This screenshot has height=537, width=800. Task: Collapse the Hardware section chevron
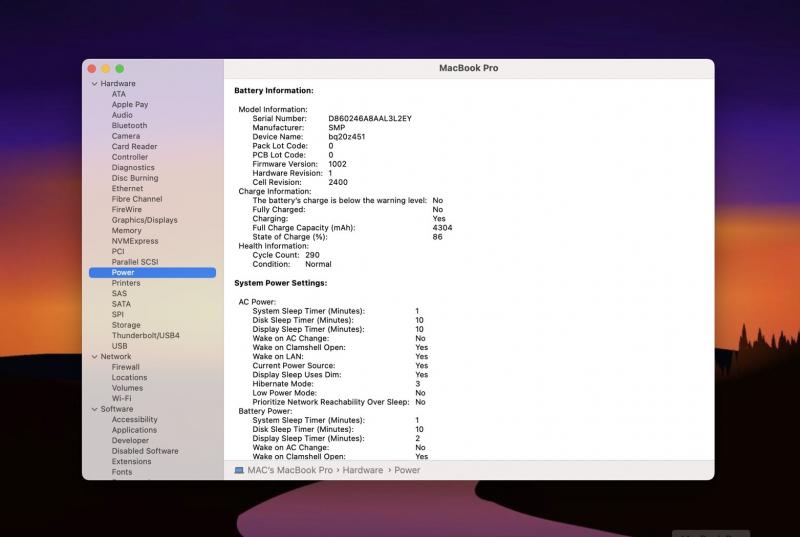[94, 84]
